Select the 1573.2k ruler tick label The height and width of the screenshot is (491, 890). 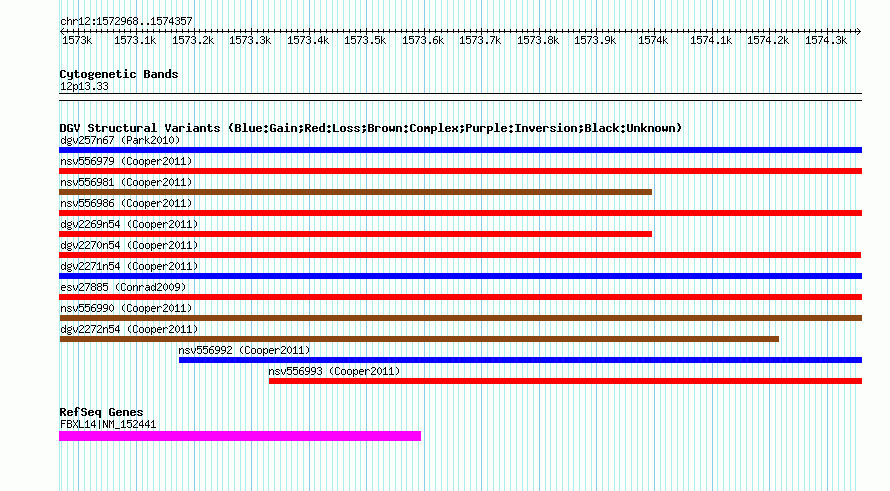click(x=193, y=40)
